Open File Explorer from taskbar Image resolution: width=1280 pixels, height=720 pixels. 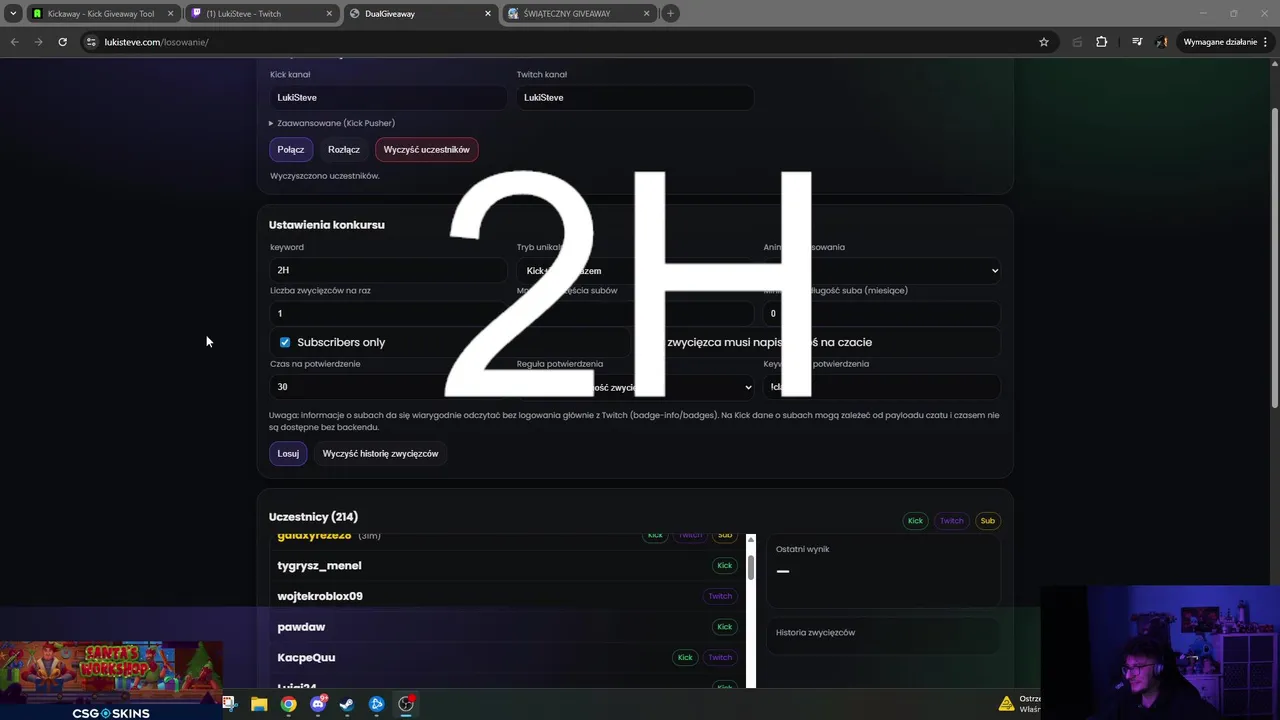[x=259, y=704]
